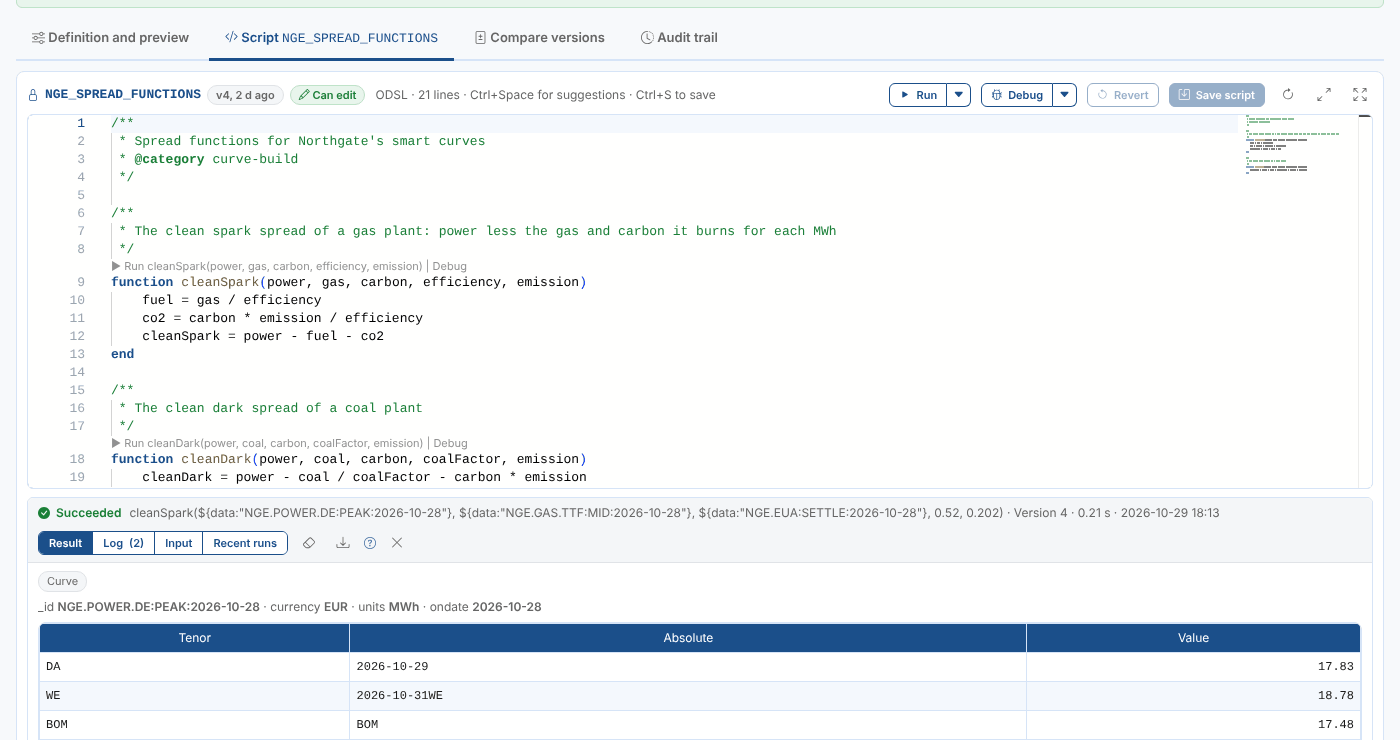Click the Tenor column header

[x=195, y=638]
